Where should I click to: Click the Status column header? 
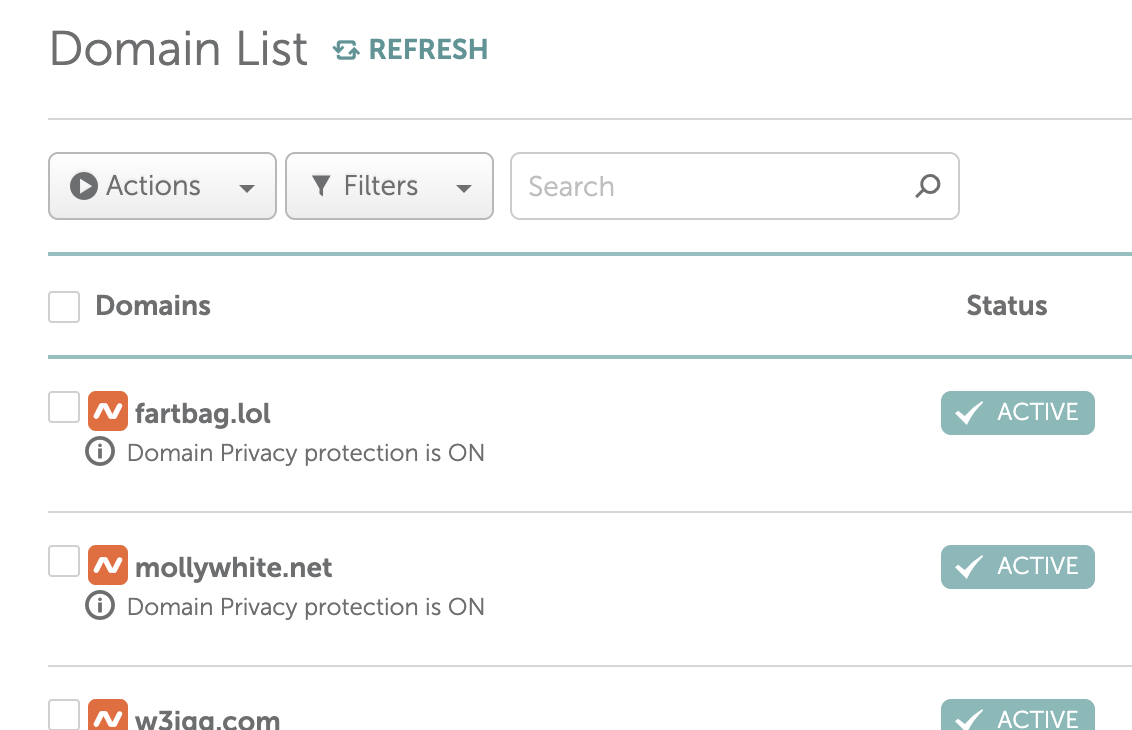pyautogui.click(x=1006, y=306)
